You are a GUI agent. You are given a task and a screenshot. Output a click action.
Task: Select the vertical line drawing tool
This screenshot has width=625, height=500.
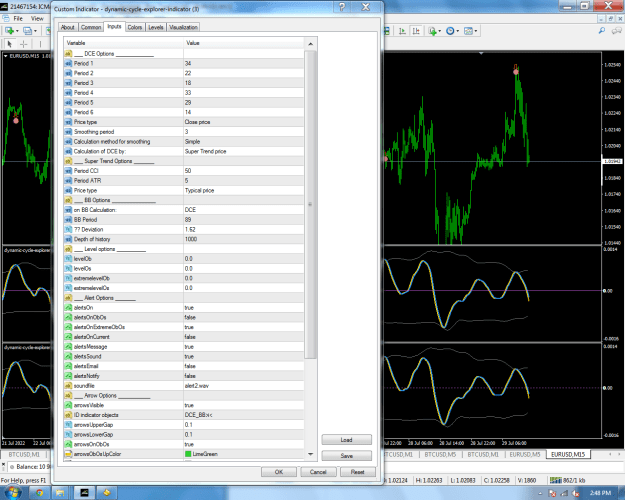(40, 44)
